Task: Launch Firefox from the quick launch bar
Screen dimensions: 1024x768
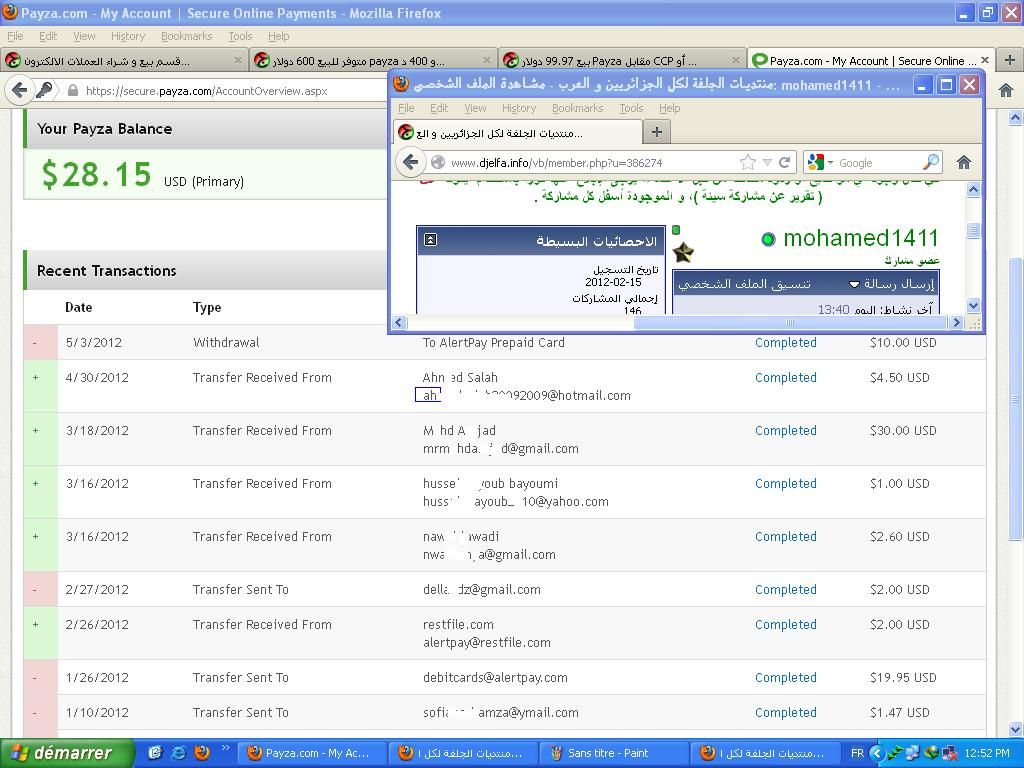Action: pos(202,752)
